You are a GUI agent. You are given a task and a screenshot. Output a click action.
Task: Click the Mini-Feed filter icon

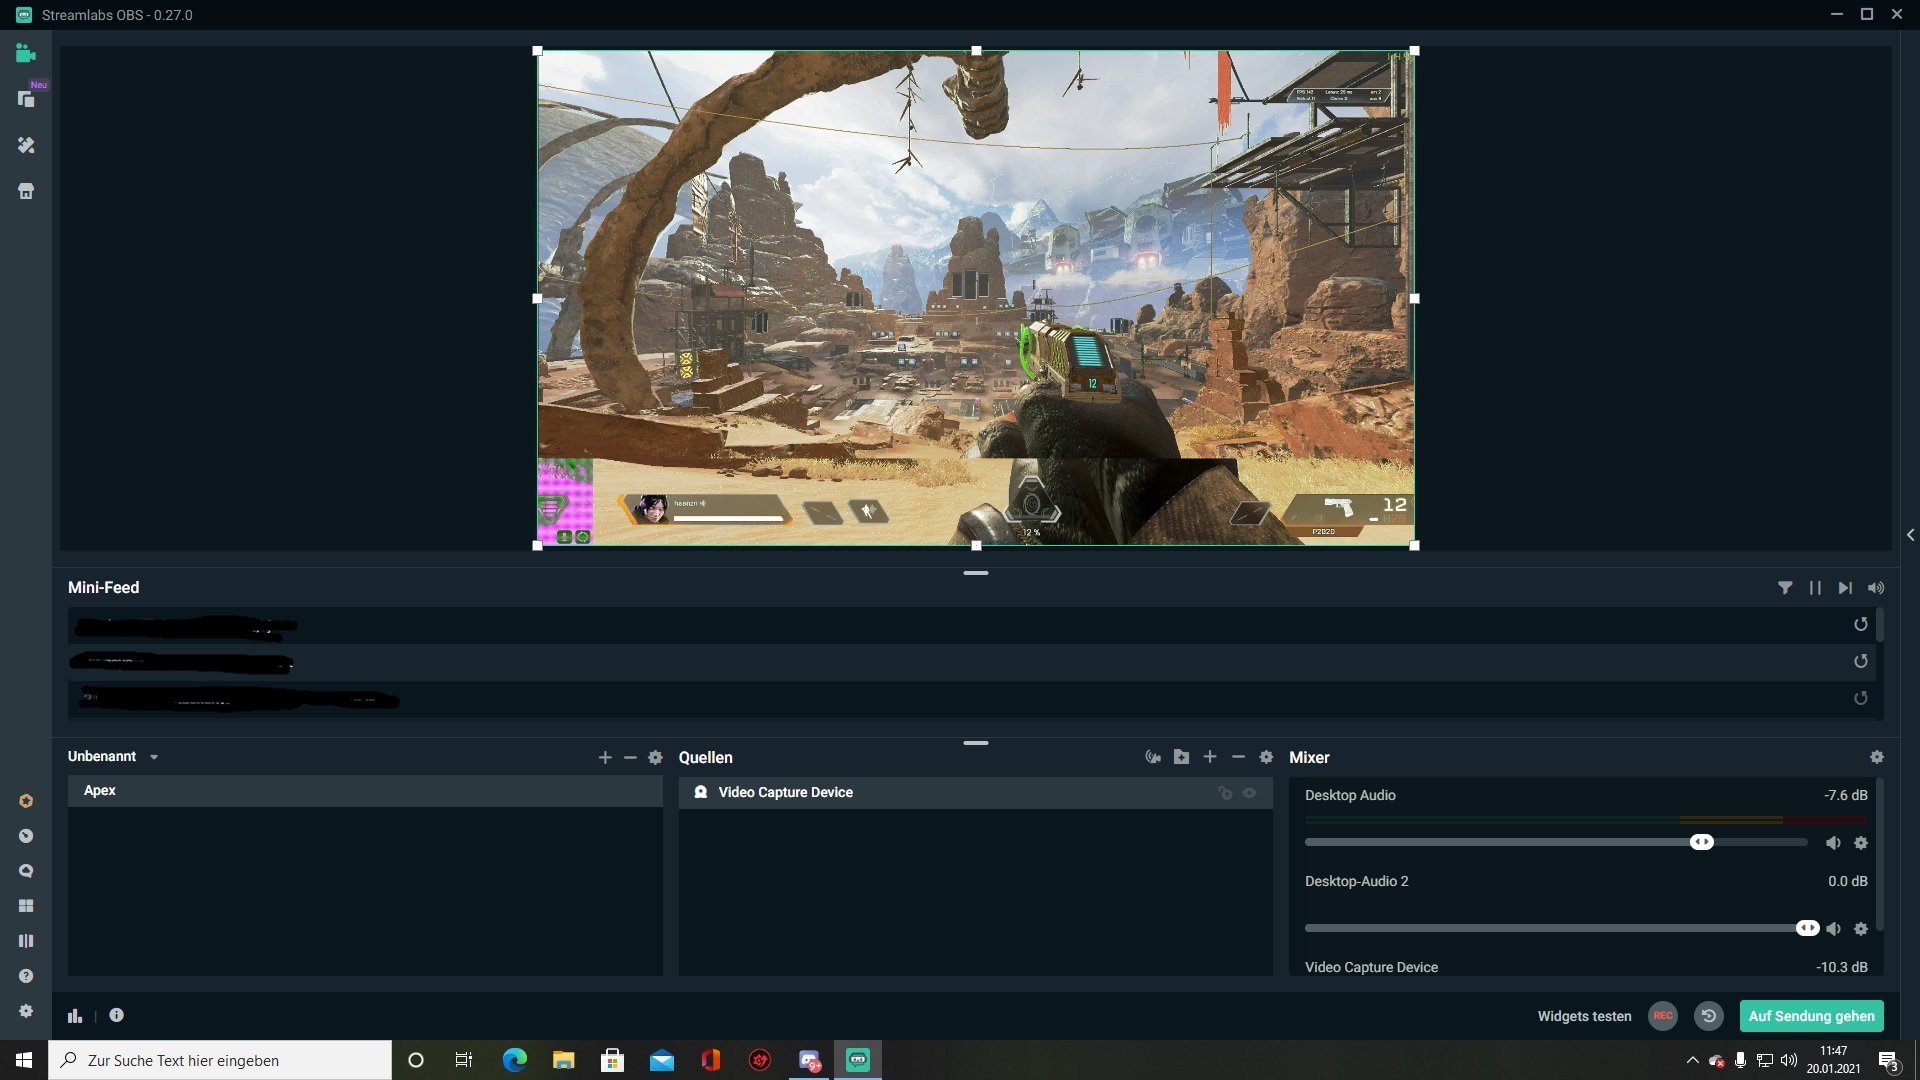click(1785, 588)
